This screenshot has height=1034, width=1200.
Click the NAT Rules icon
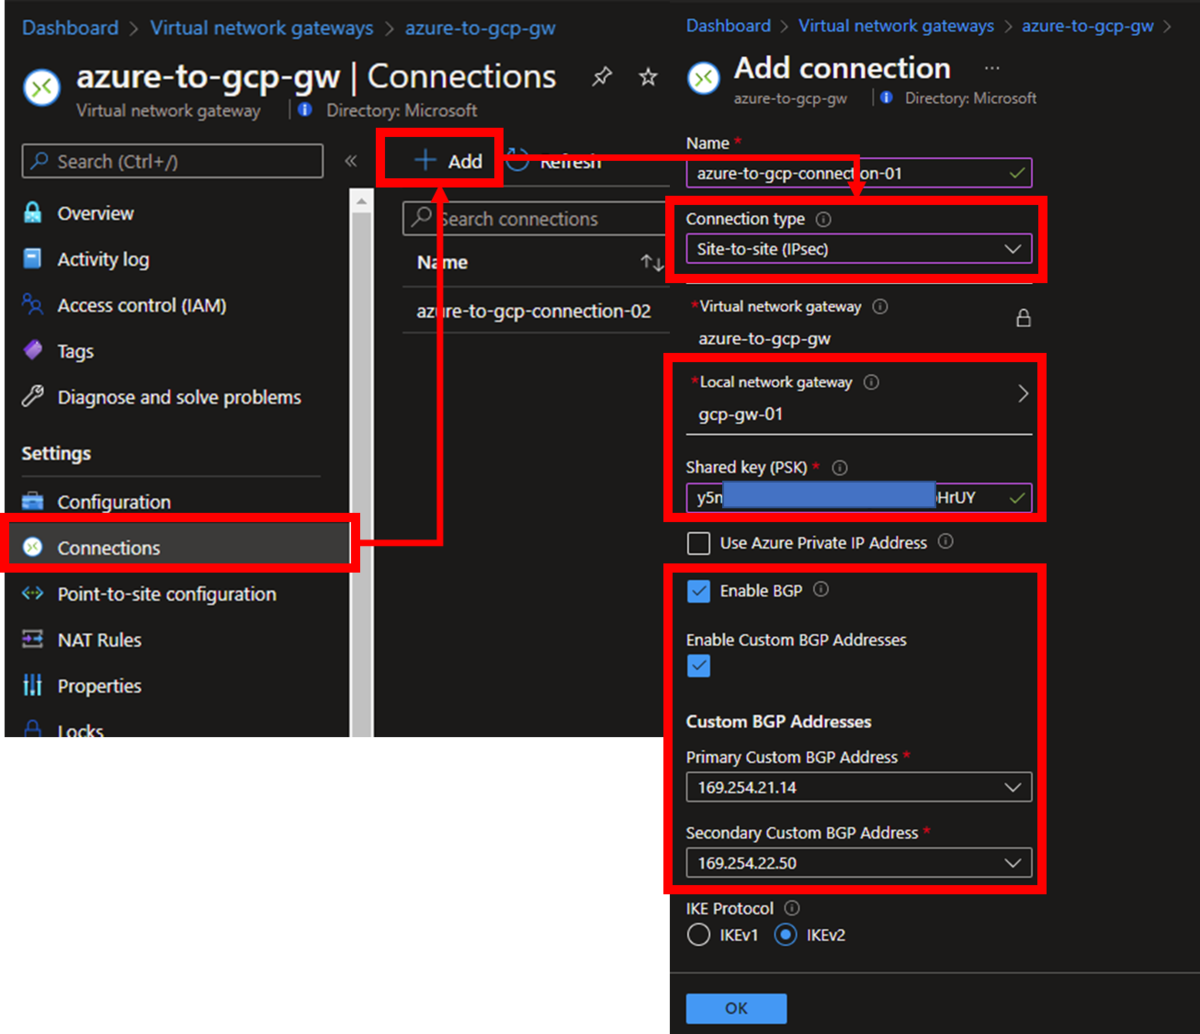(x=33, y=640)
